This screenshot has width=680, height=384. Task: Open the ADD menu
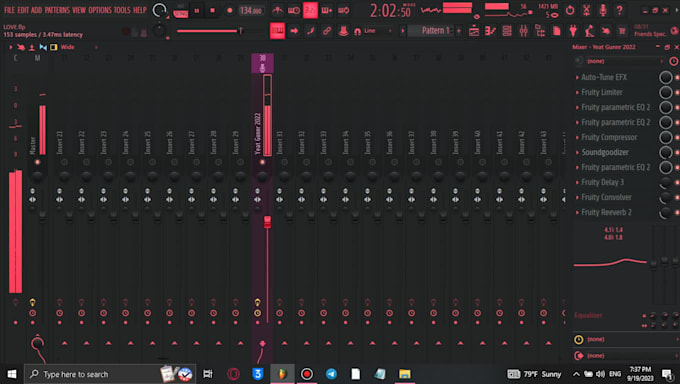(36, 10)
